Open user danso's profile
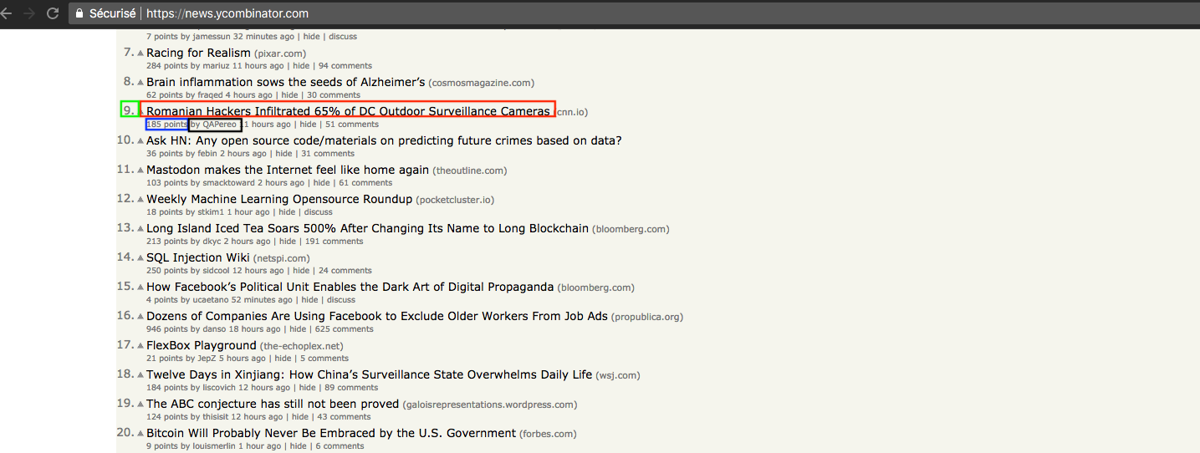 pyautogui.click(x=213, y=329)
